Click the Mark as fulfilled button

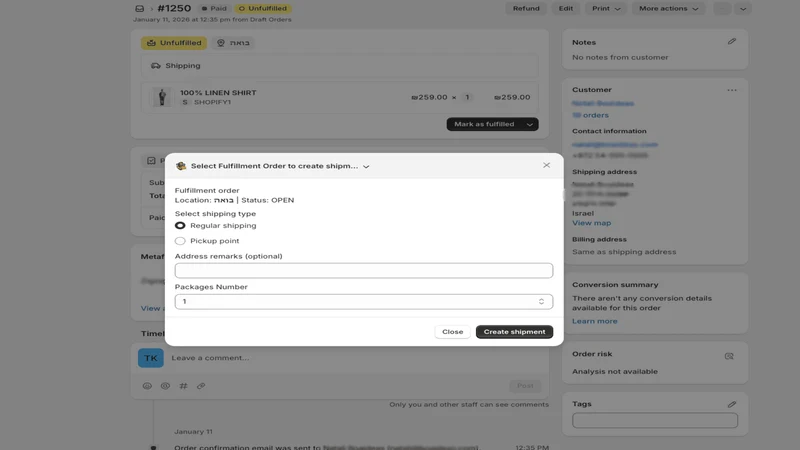[484, 124]
